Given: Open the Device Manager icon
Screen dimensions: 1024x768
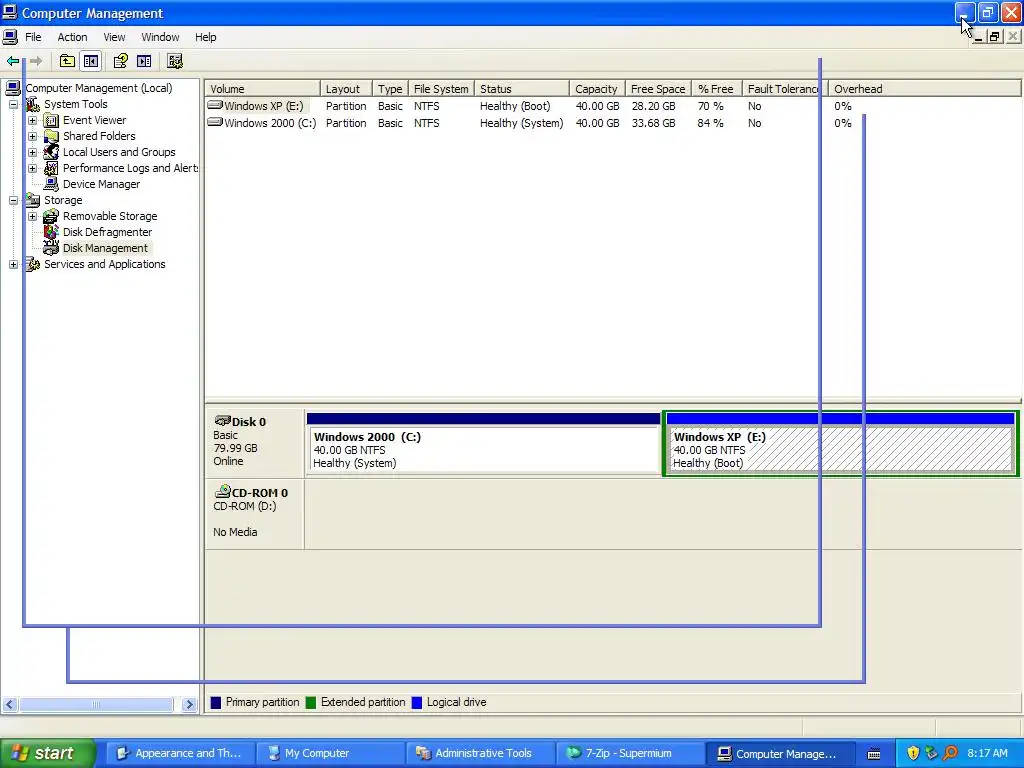Looking at the screenshot, I should [51, 184].
